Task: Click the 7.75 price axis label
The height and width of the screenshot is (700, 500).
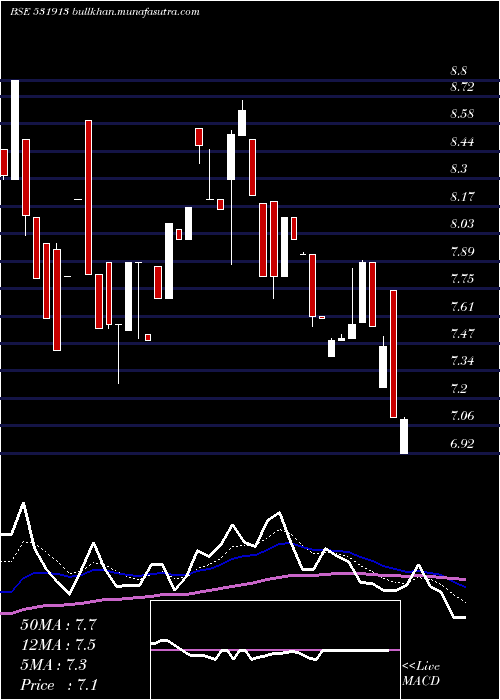Action: click(462, 279)
